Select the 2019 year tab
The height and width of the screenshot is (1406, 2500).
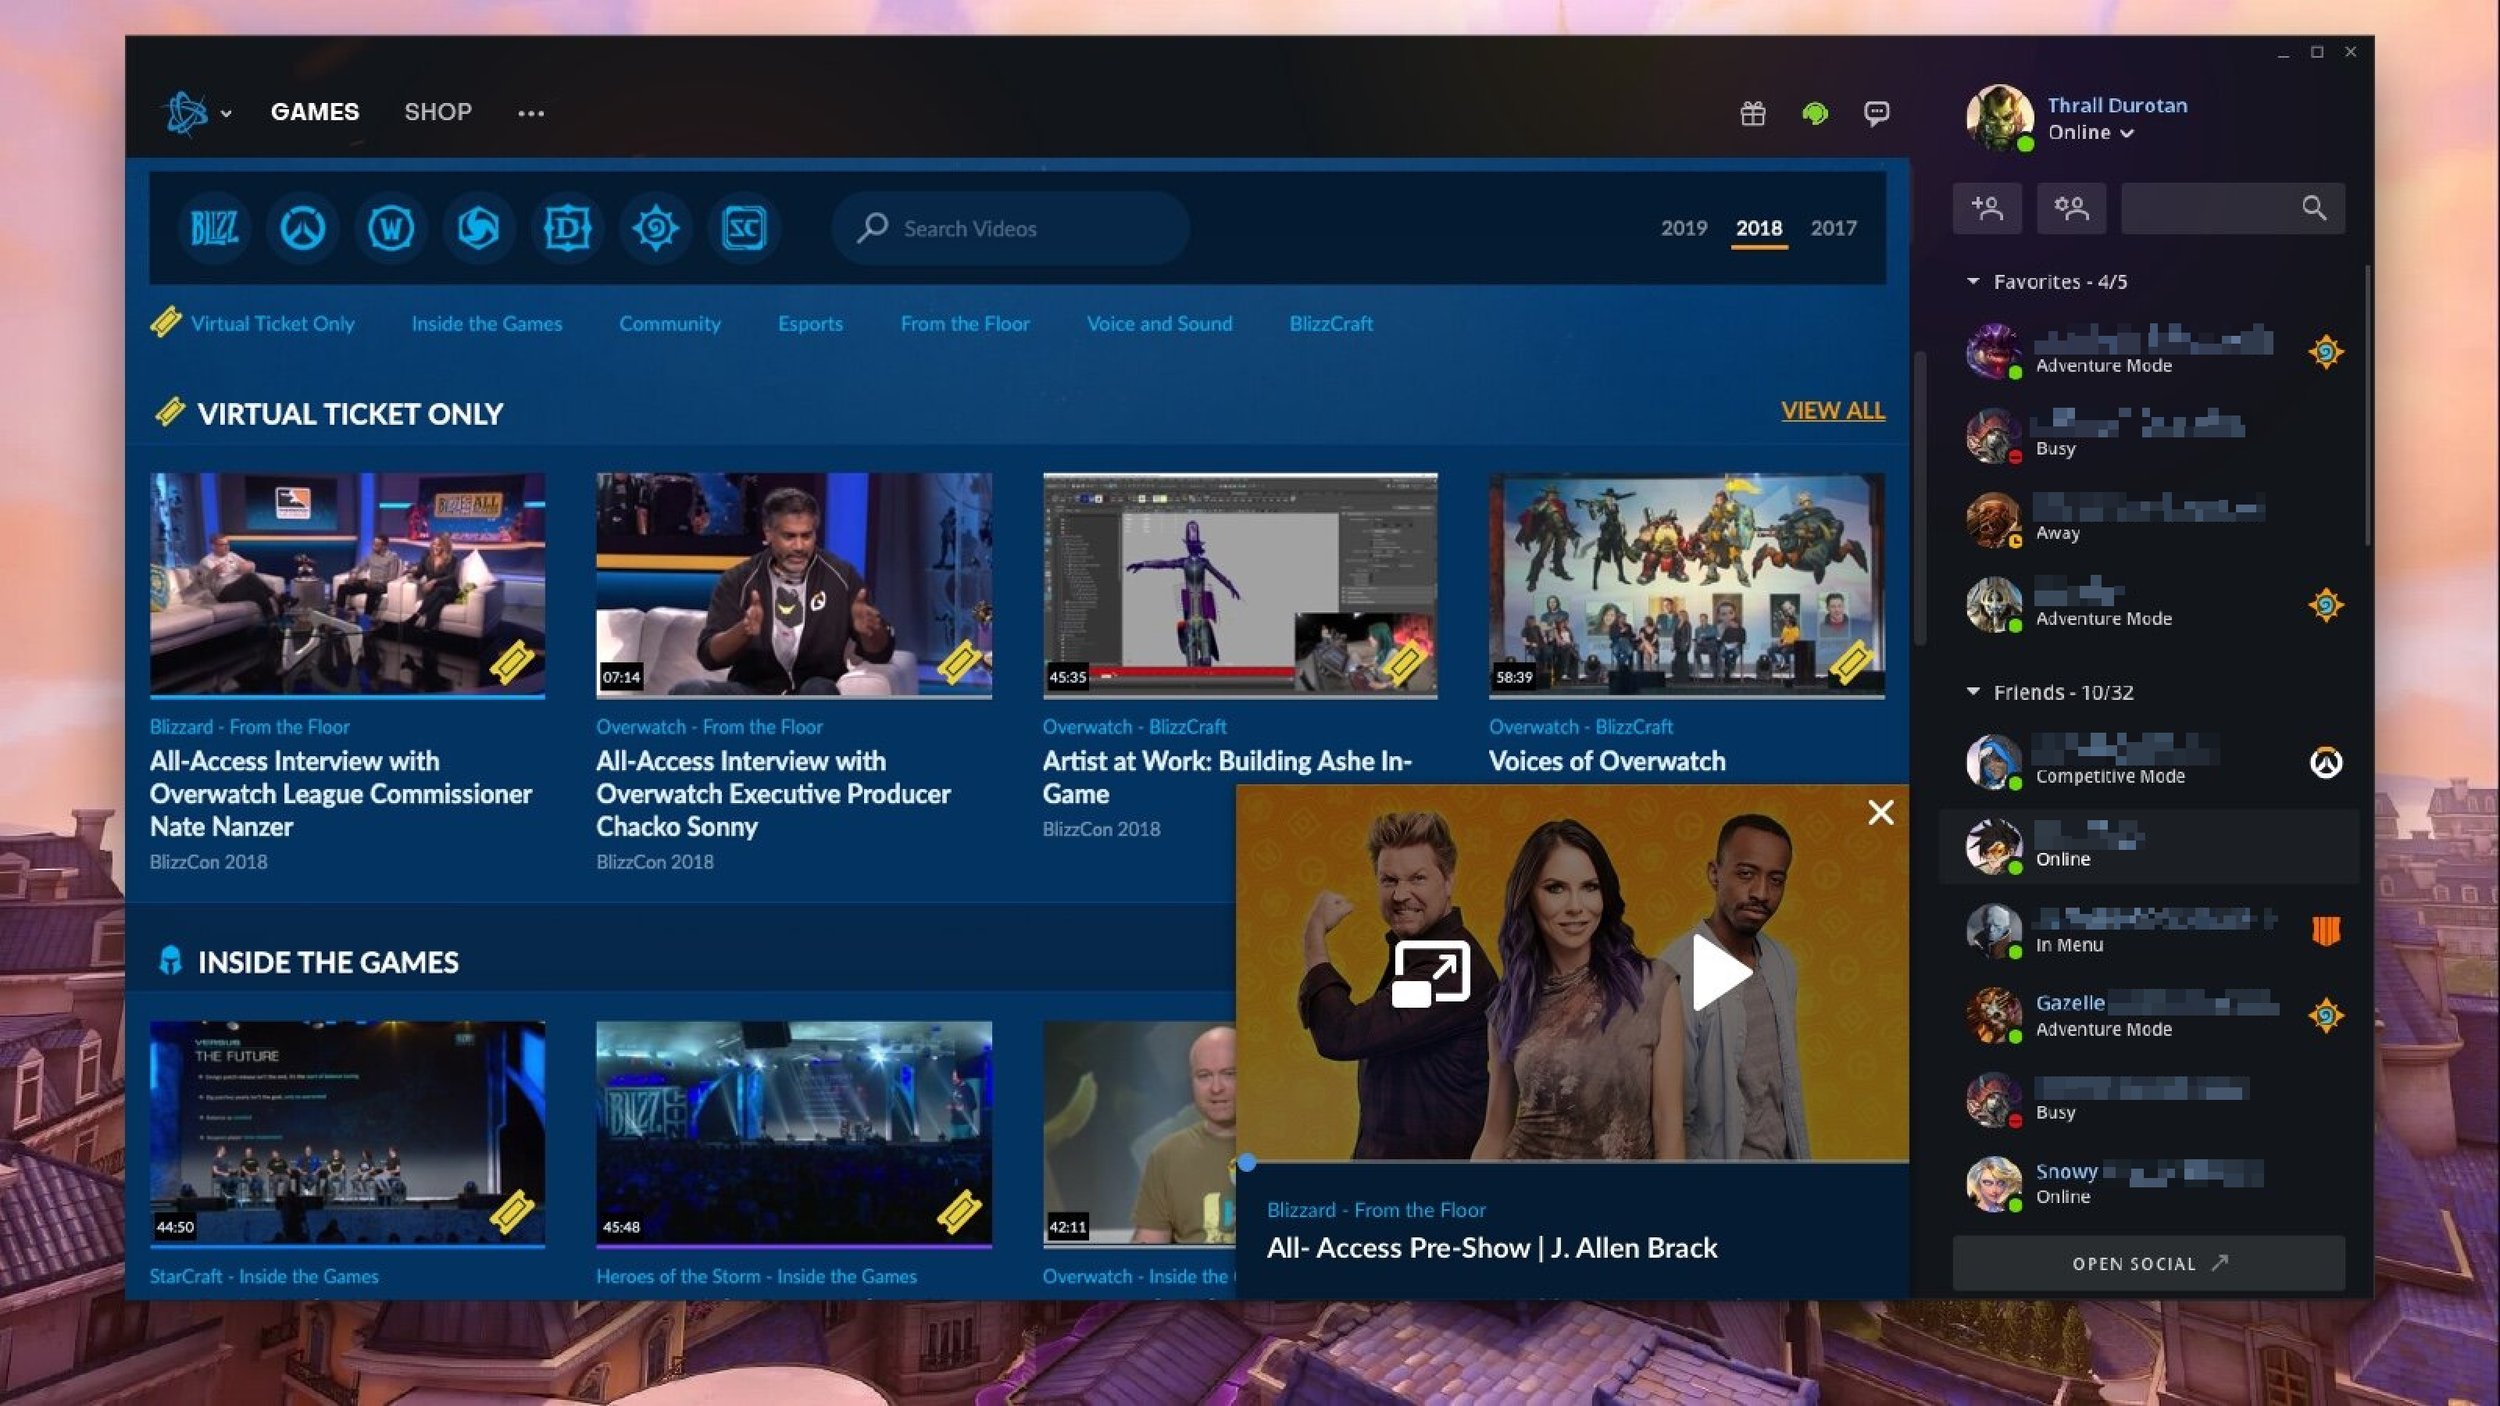point(1684,228)
